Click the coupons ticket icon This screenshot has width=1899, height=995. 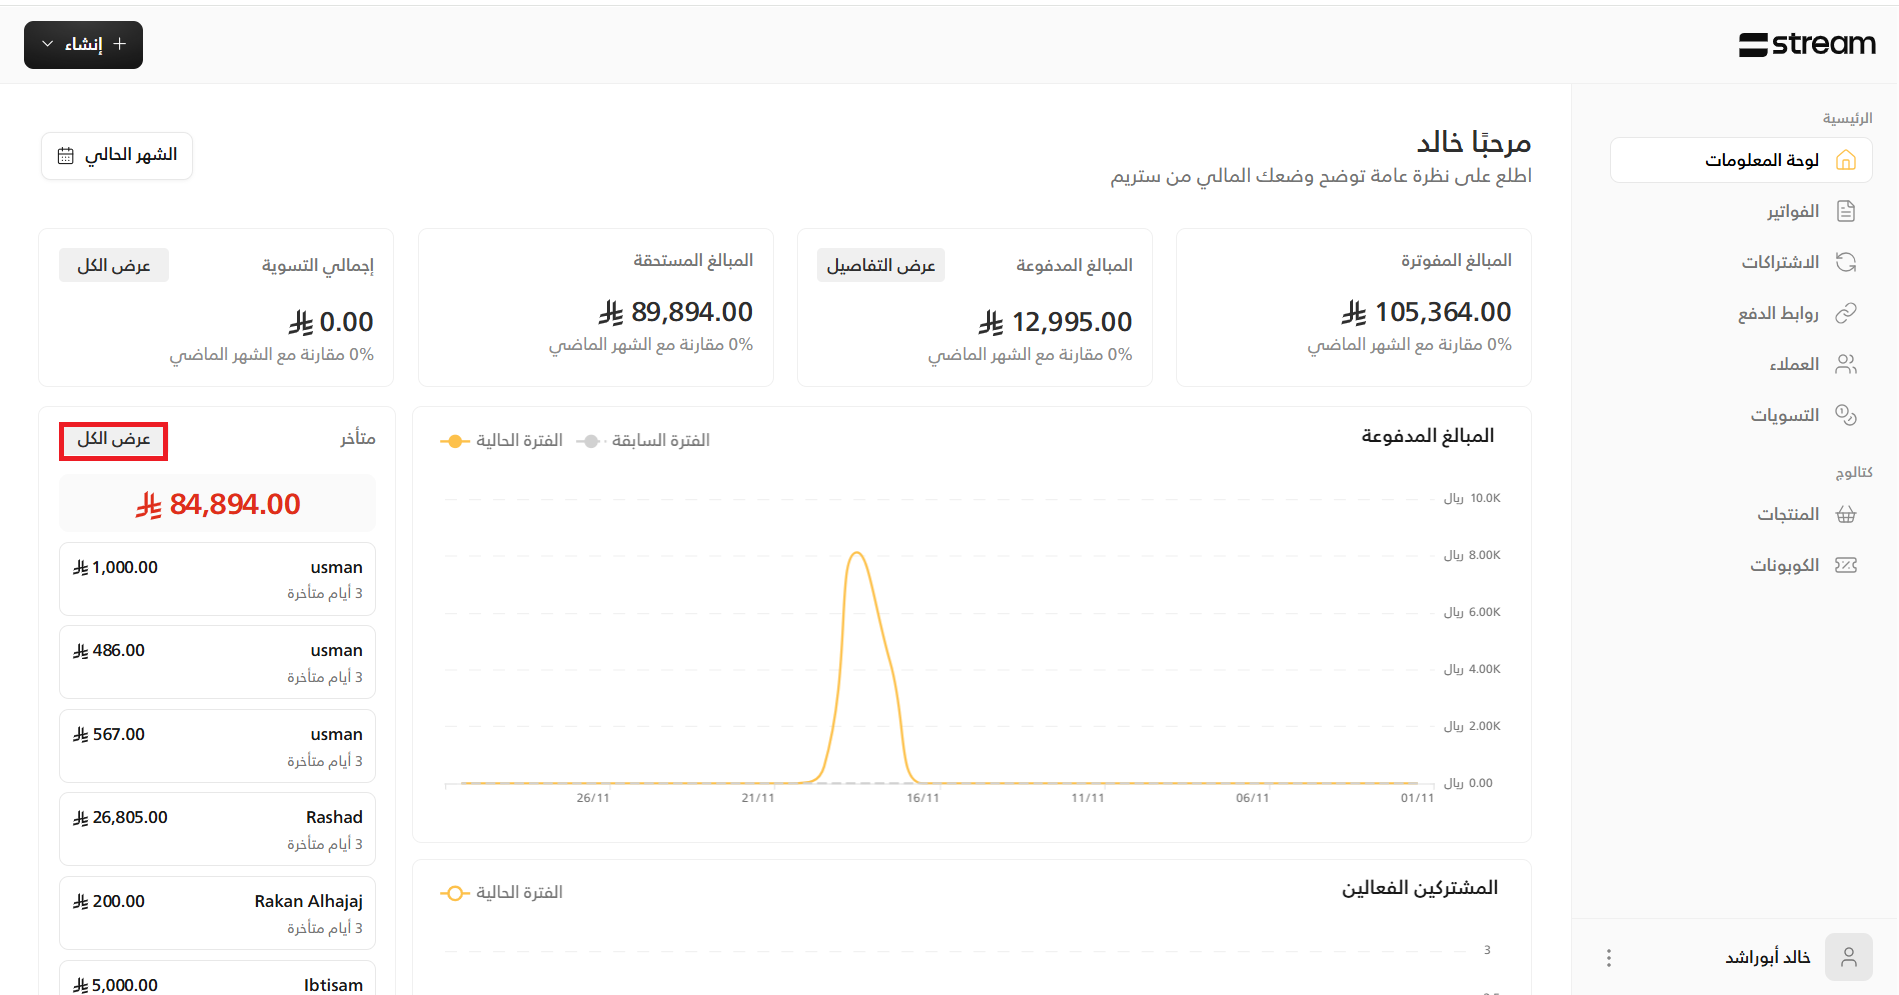coord(1845,565)
